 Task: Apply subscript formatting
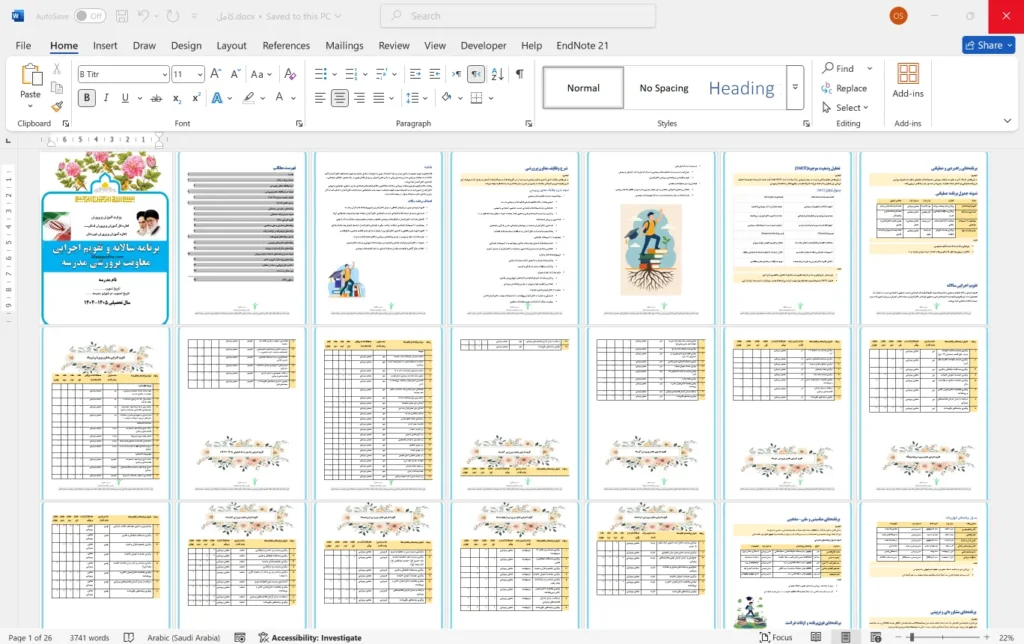[x=176, y=98]
